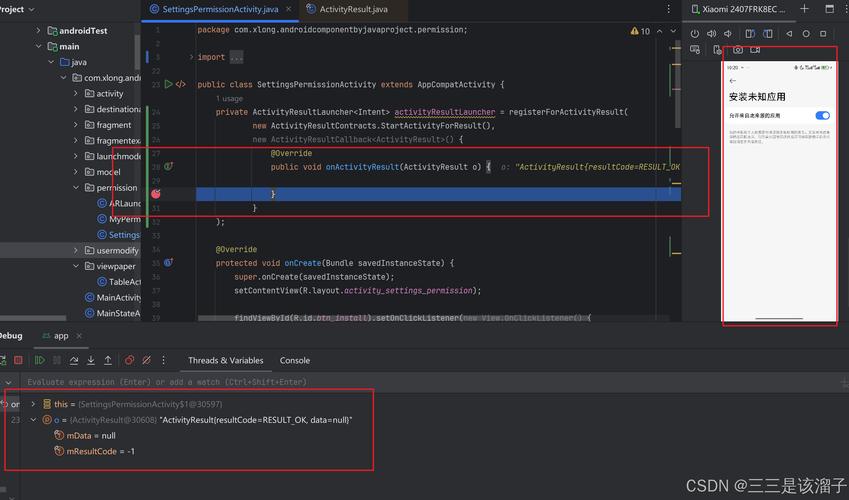Open the View Breakpoints icon
This screenshot has width=849, height=500.
pyautogui.click(x=129, y=360)
